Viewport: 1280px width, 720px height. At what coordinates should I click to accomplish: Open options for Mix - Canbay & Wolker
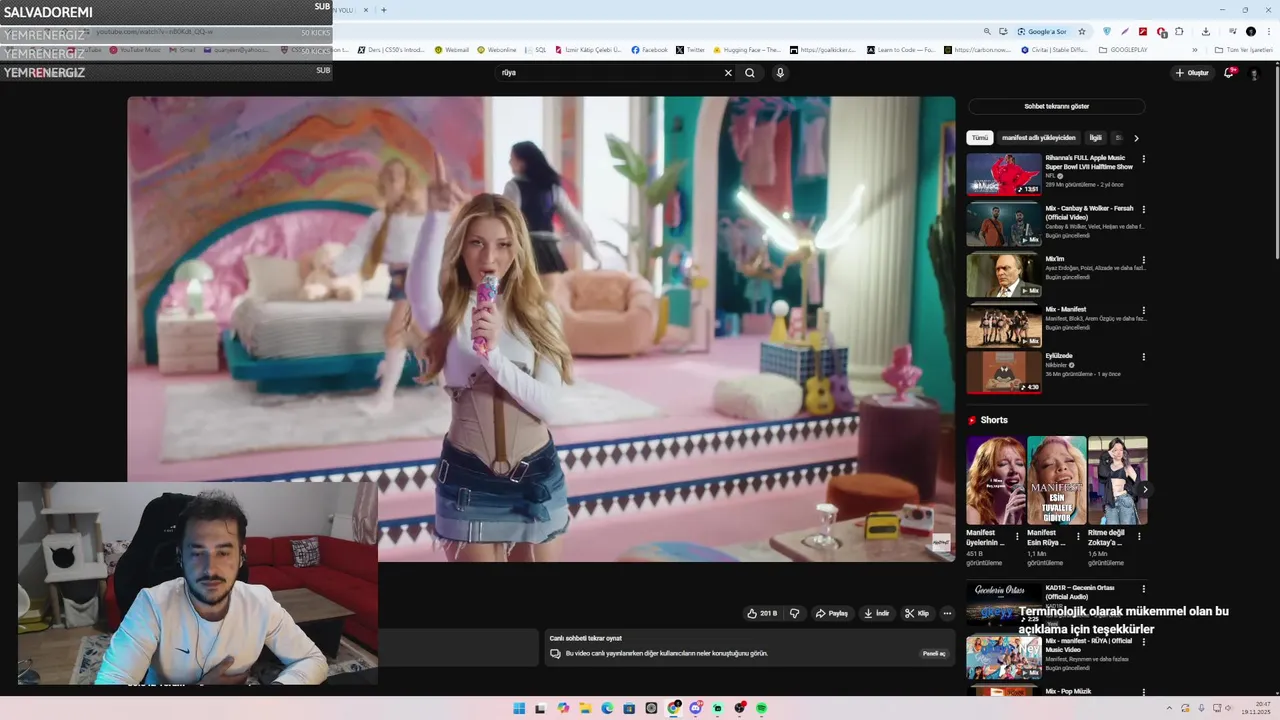point(1144,209)
